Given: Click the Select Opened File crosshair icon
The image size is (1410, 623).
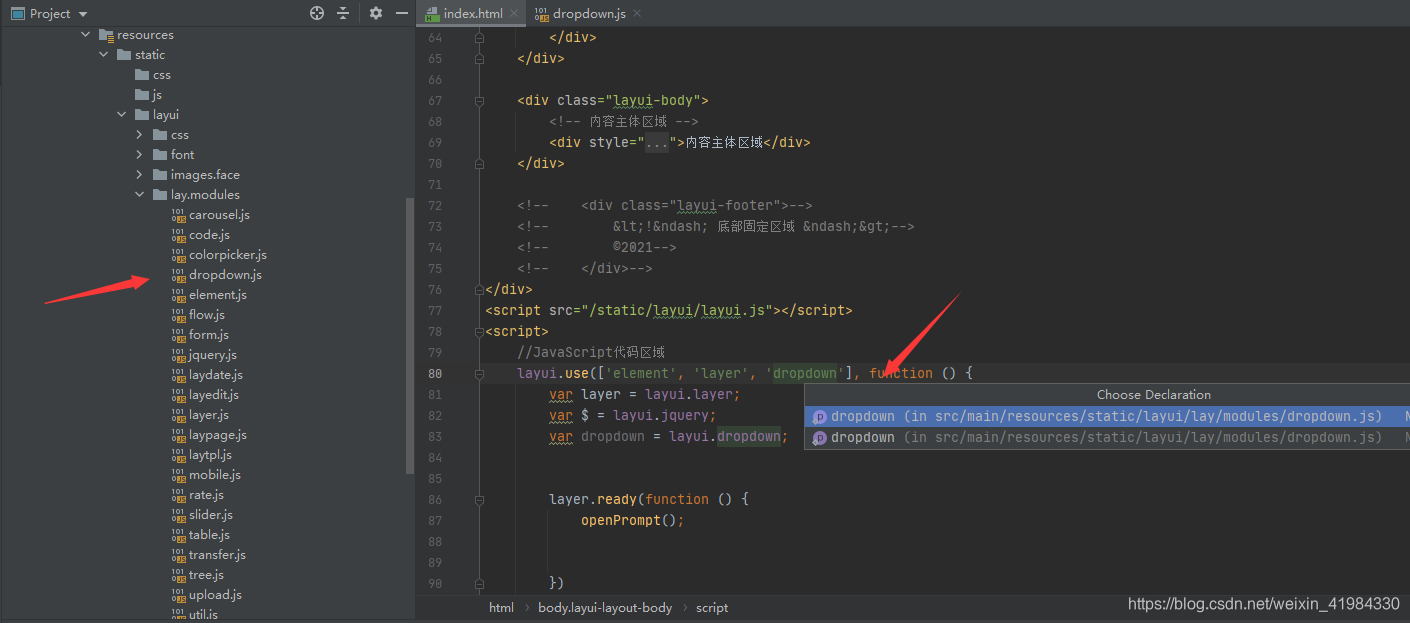Looking at the screenshot, I should (x=317, y=13).
